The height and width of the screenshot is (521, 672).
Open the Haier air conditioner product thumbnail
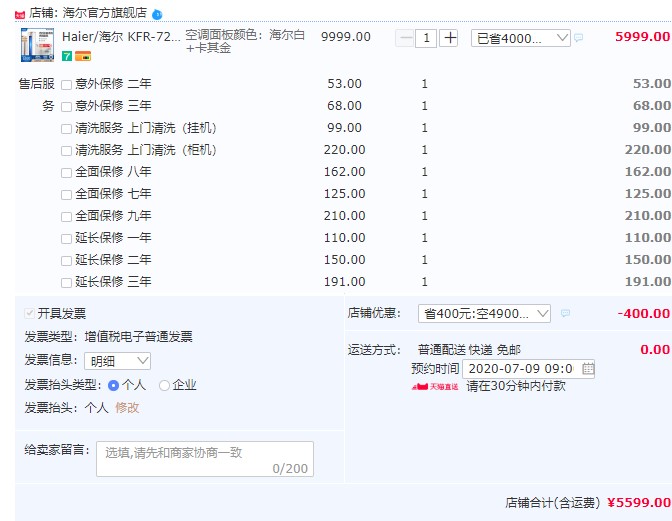(37, 45)
